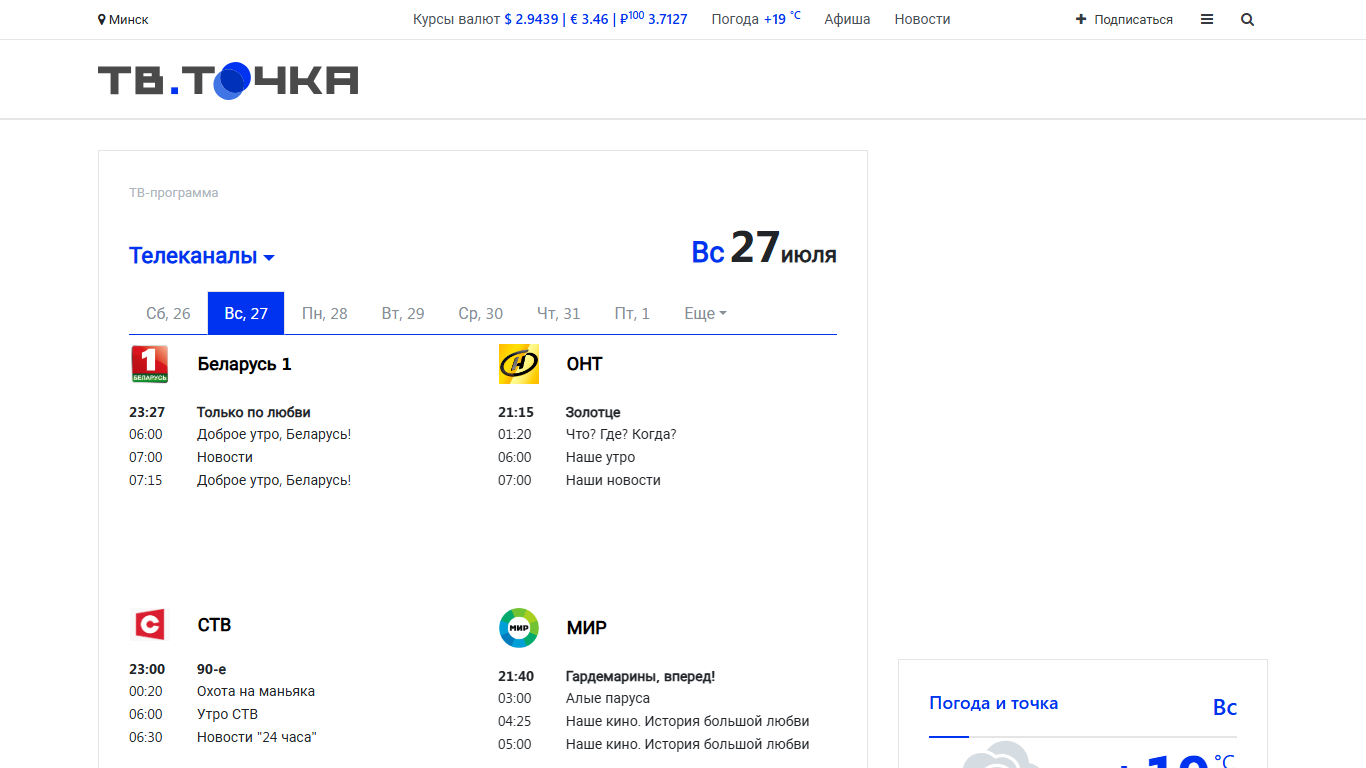The image size is (1366, 768).
Task: Click the Подписаться link
Action: coord(1134,20)
